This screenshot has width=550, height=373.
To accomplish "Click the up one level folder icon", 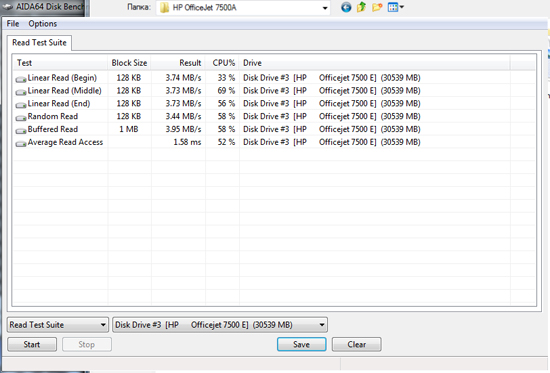I will [x=361, y=7].
